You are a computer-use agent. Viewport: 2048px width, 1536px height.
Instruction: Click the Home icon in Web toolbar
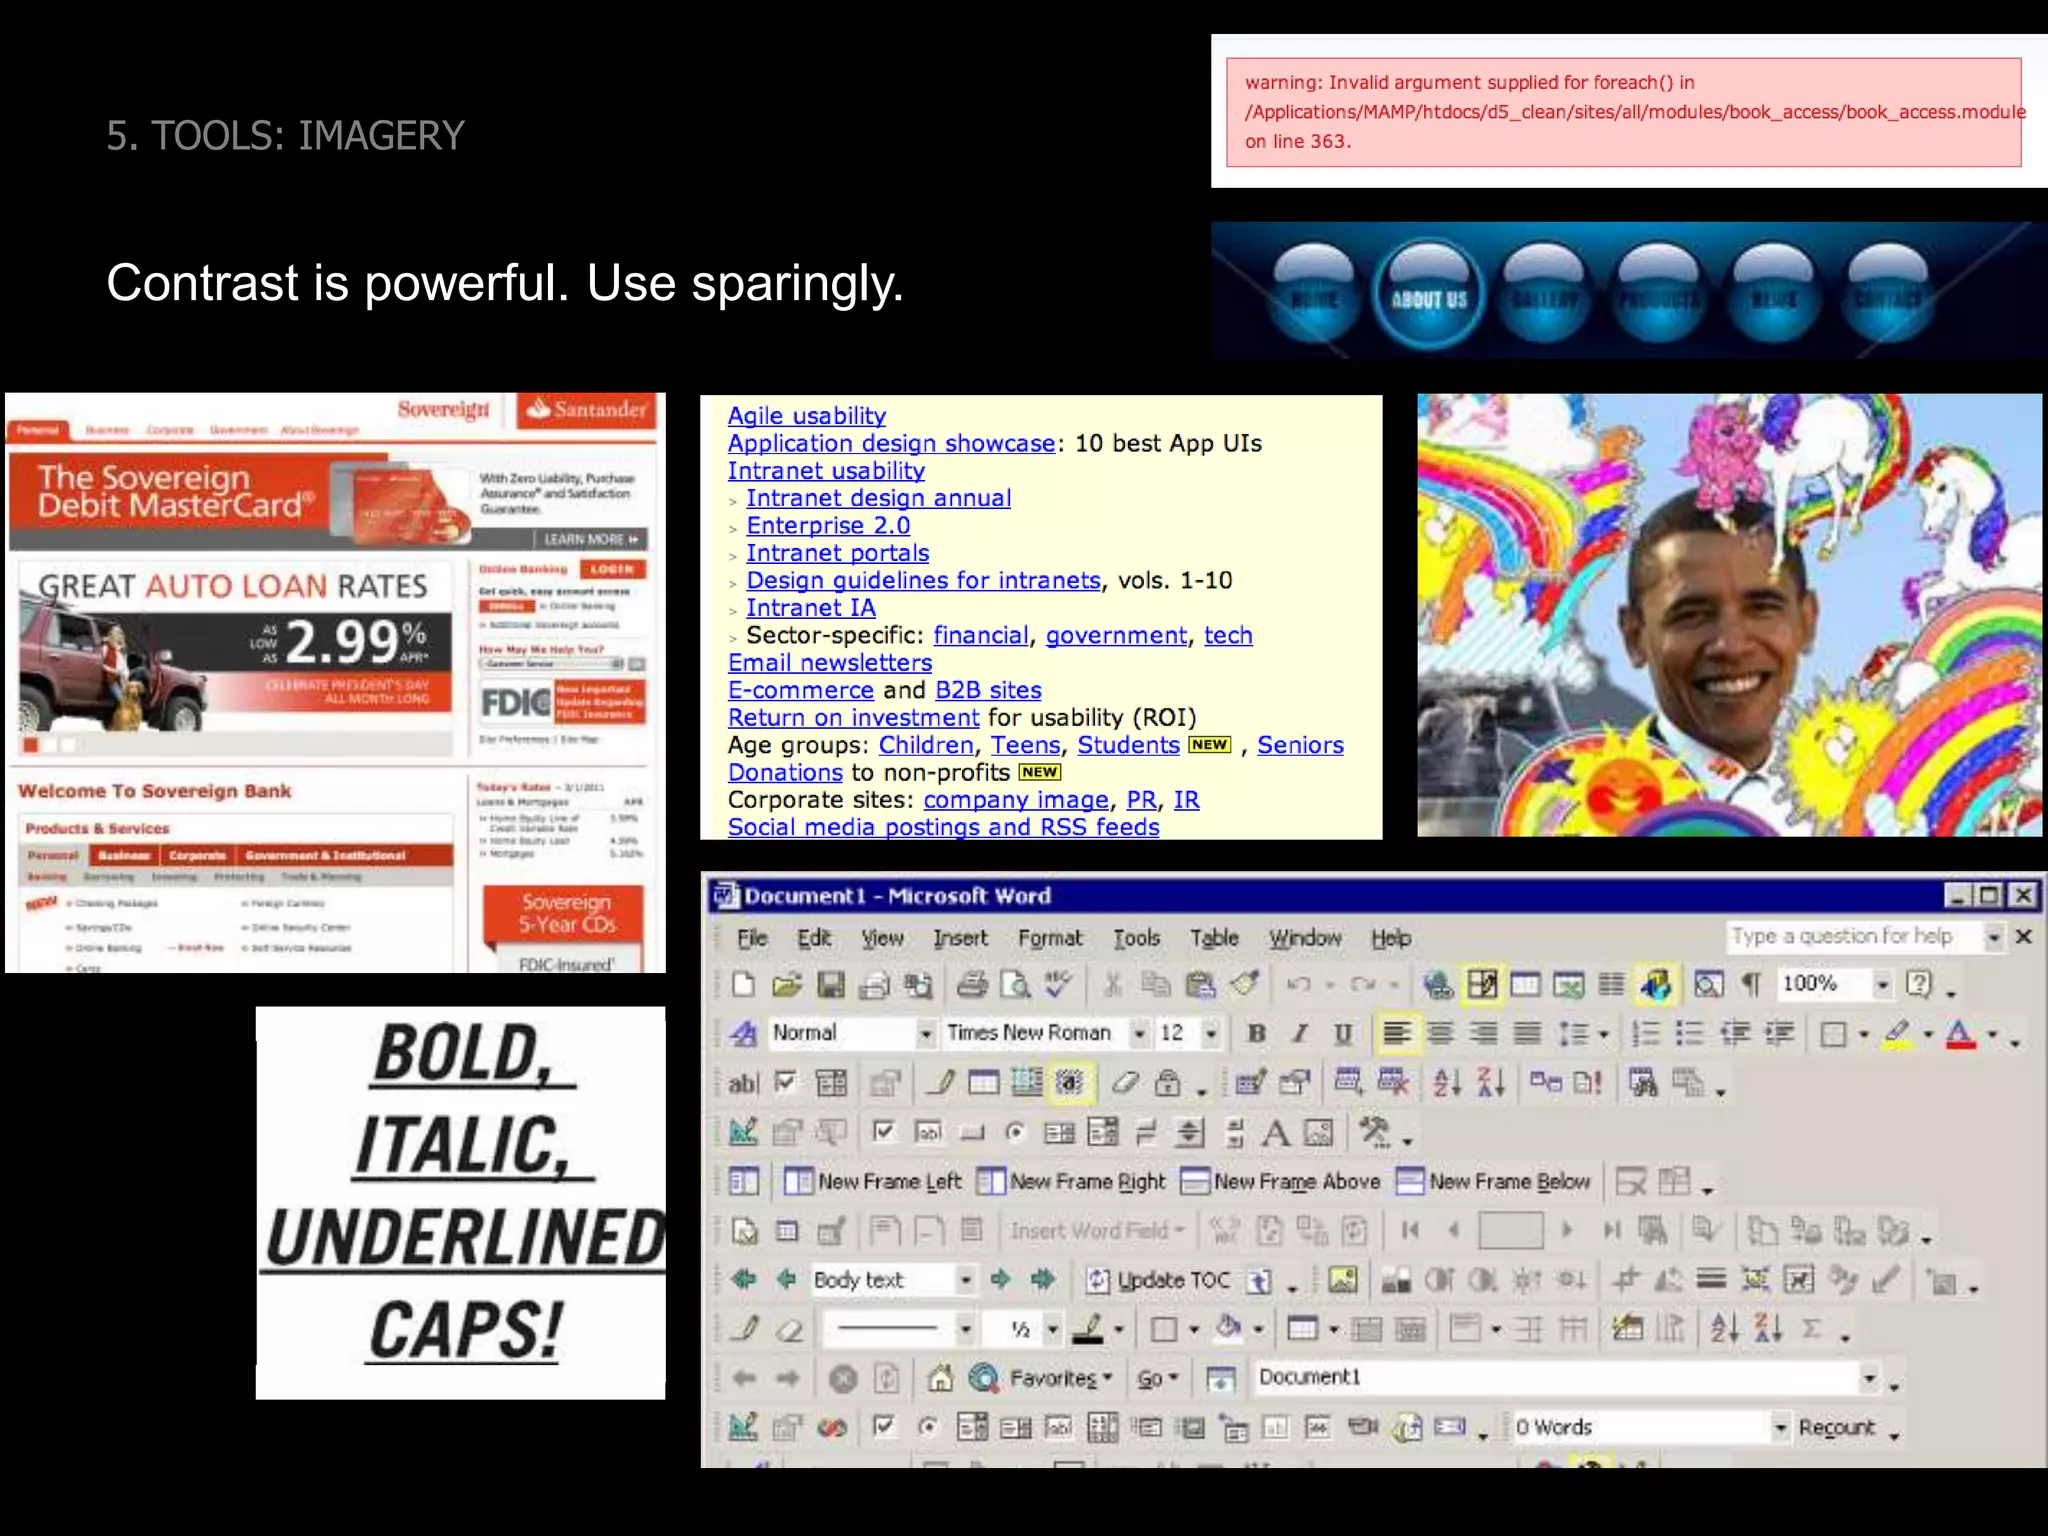click(x=939, y=1378)
